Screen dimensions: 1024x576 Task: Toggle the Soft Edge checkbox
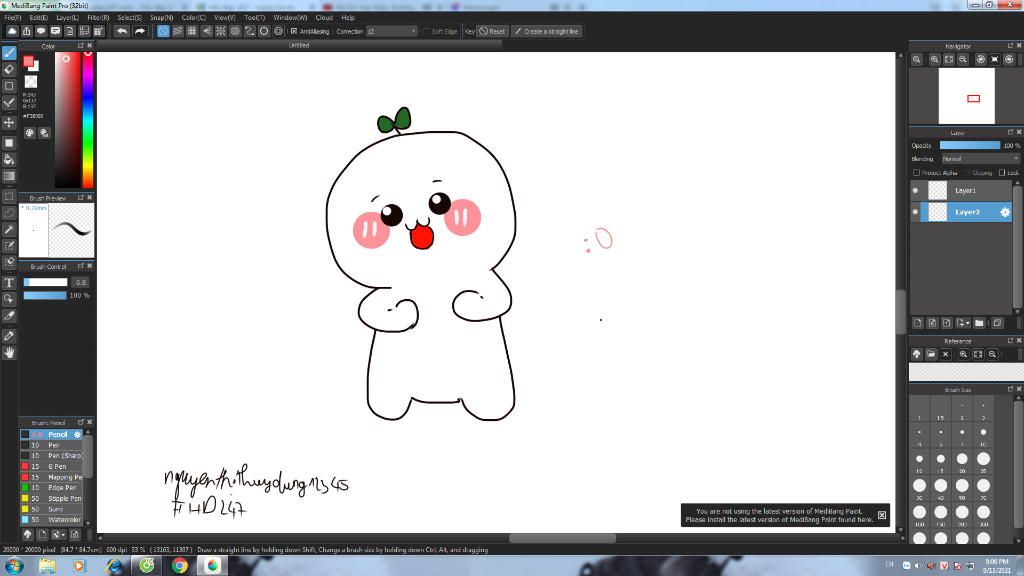pos(426,31)
